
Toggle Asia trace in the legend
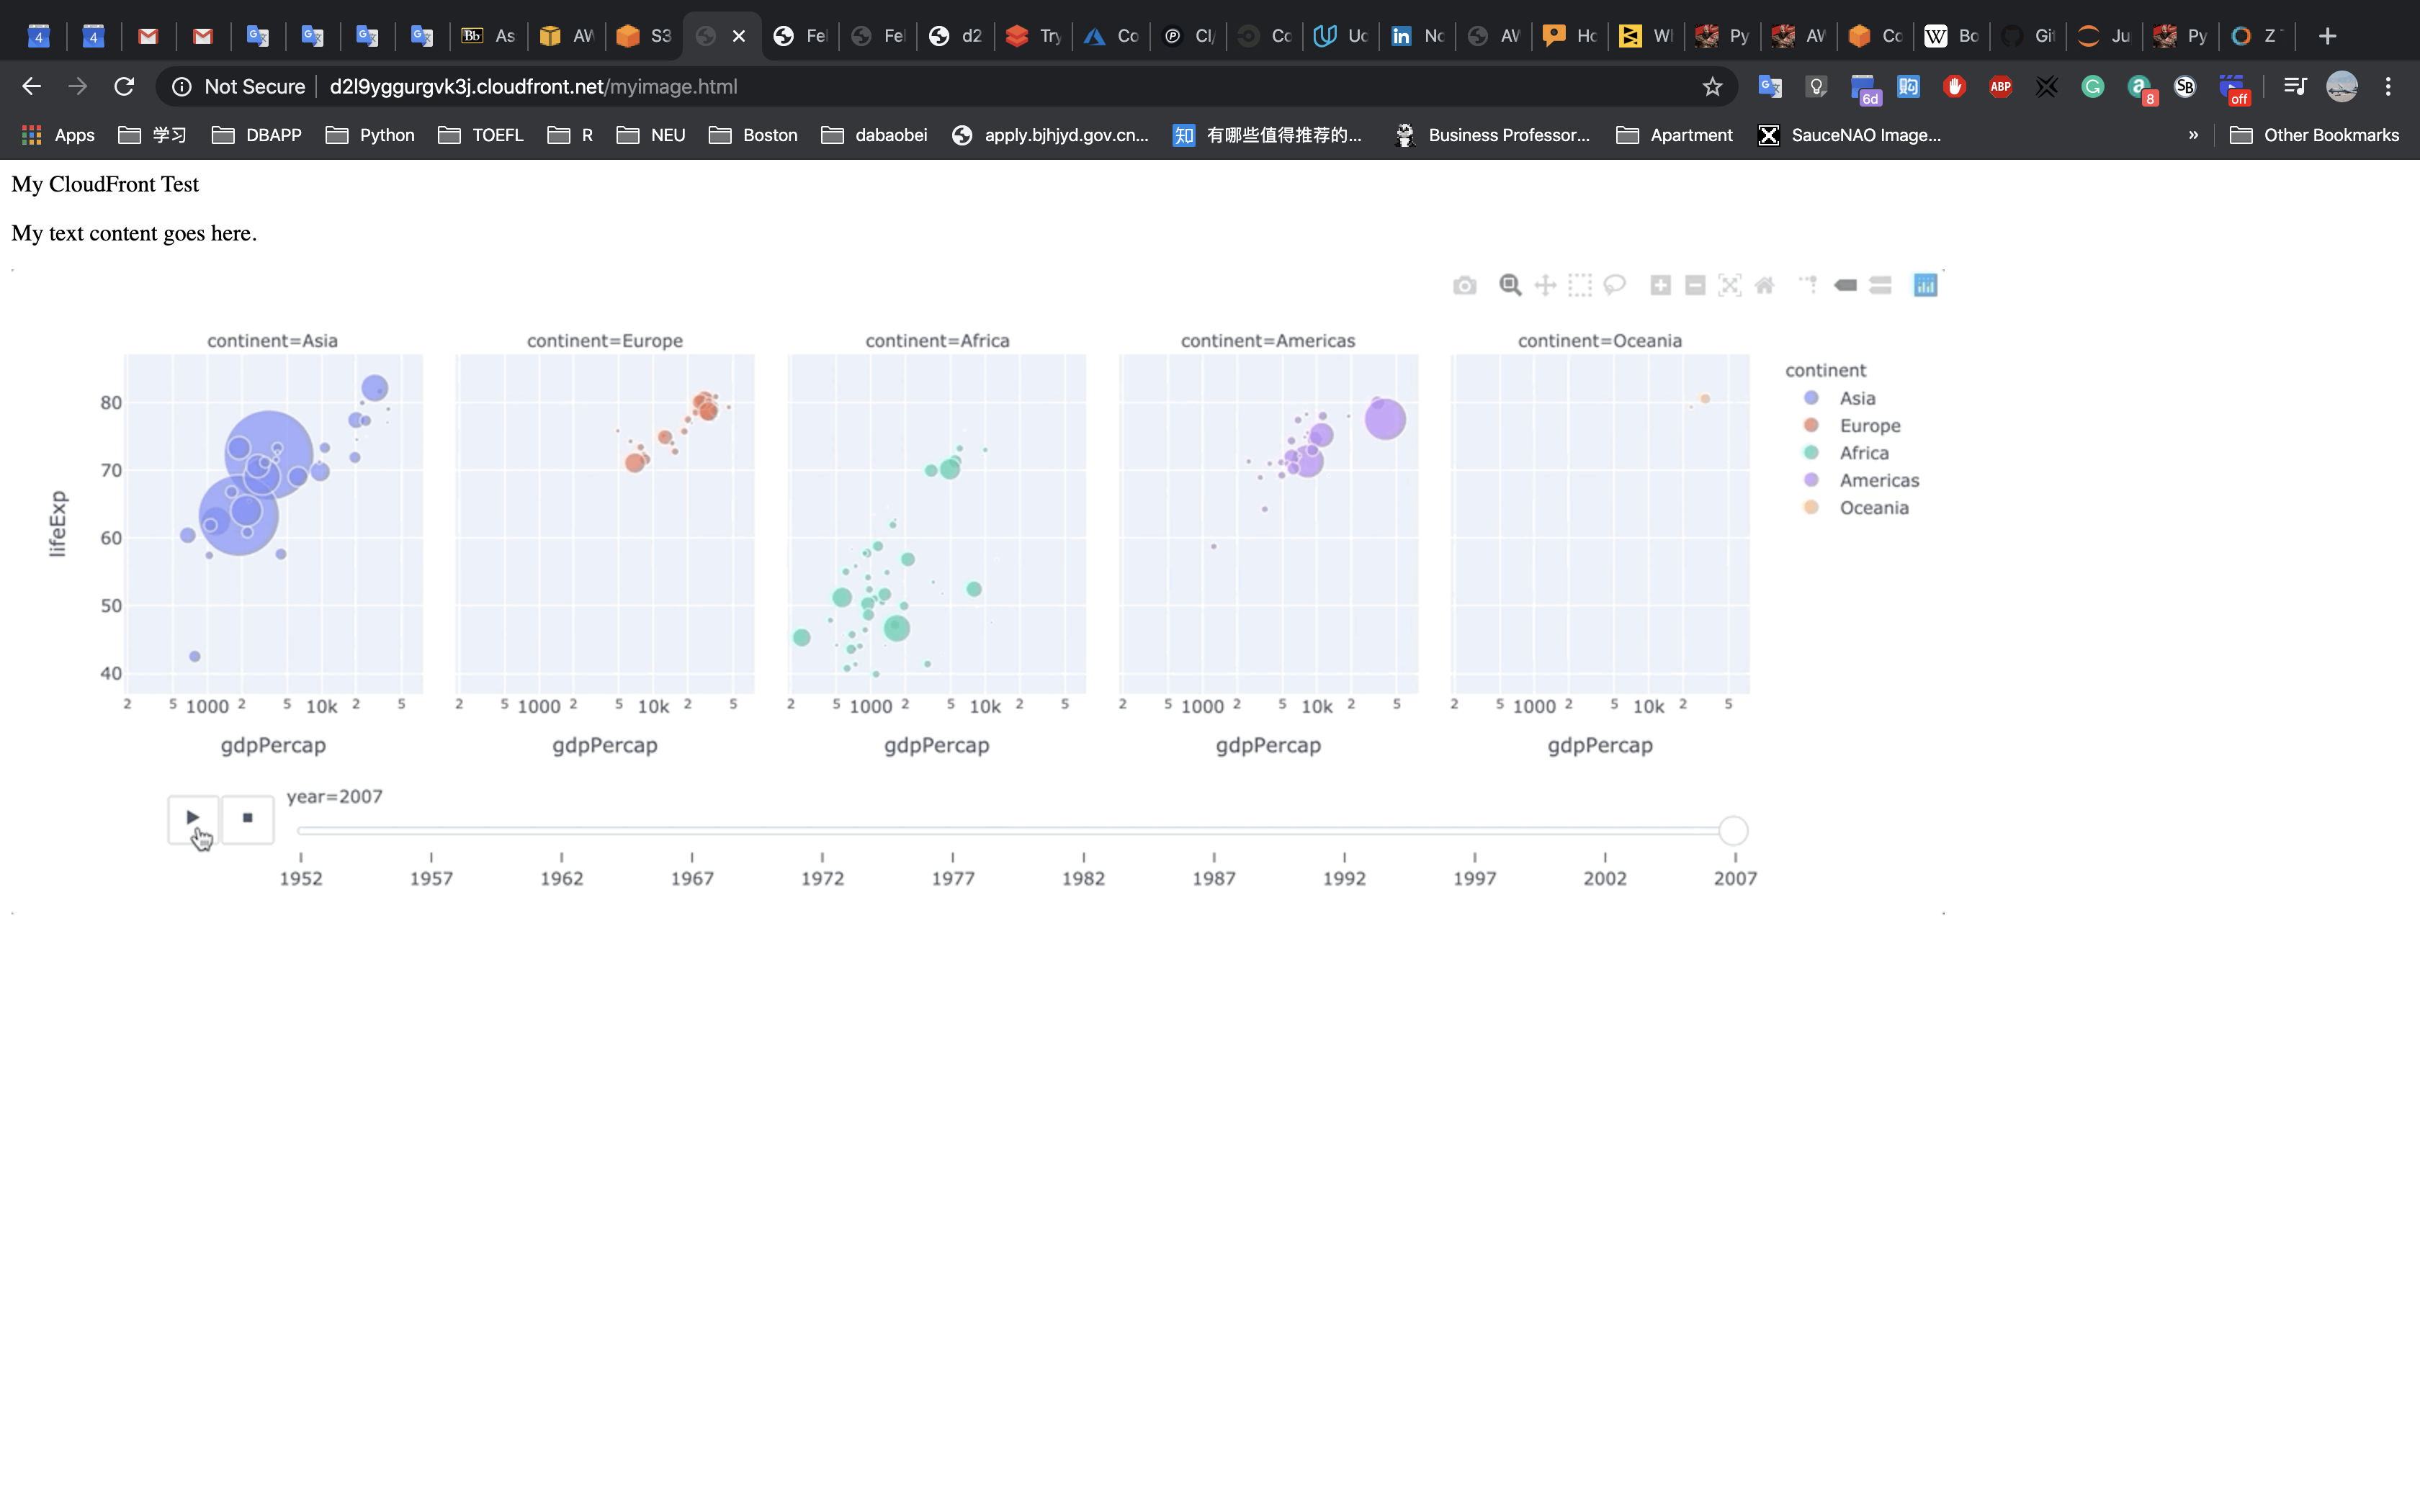point(1857,398)
